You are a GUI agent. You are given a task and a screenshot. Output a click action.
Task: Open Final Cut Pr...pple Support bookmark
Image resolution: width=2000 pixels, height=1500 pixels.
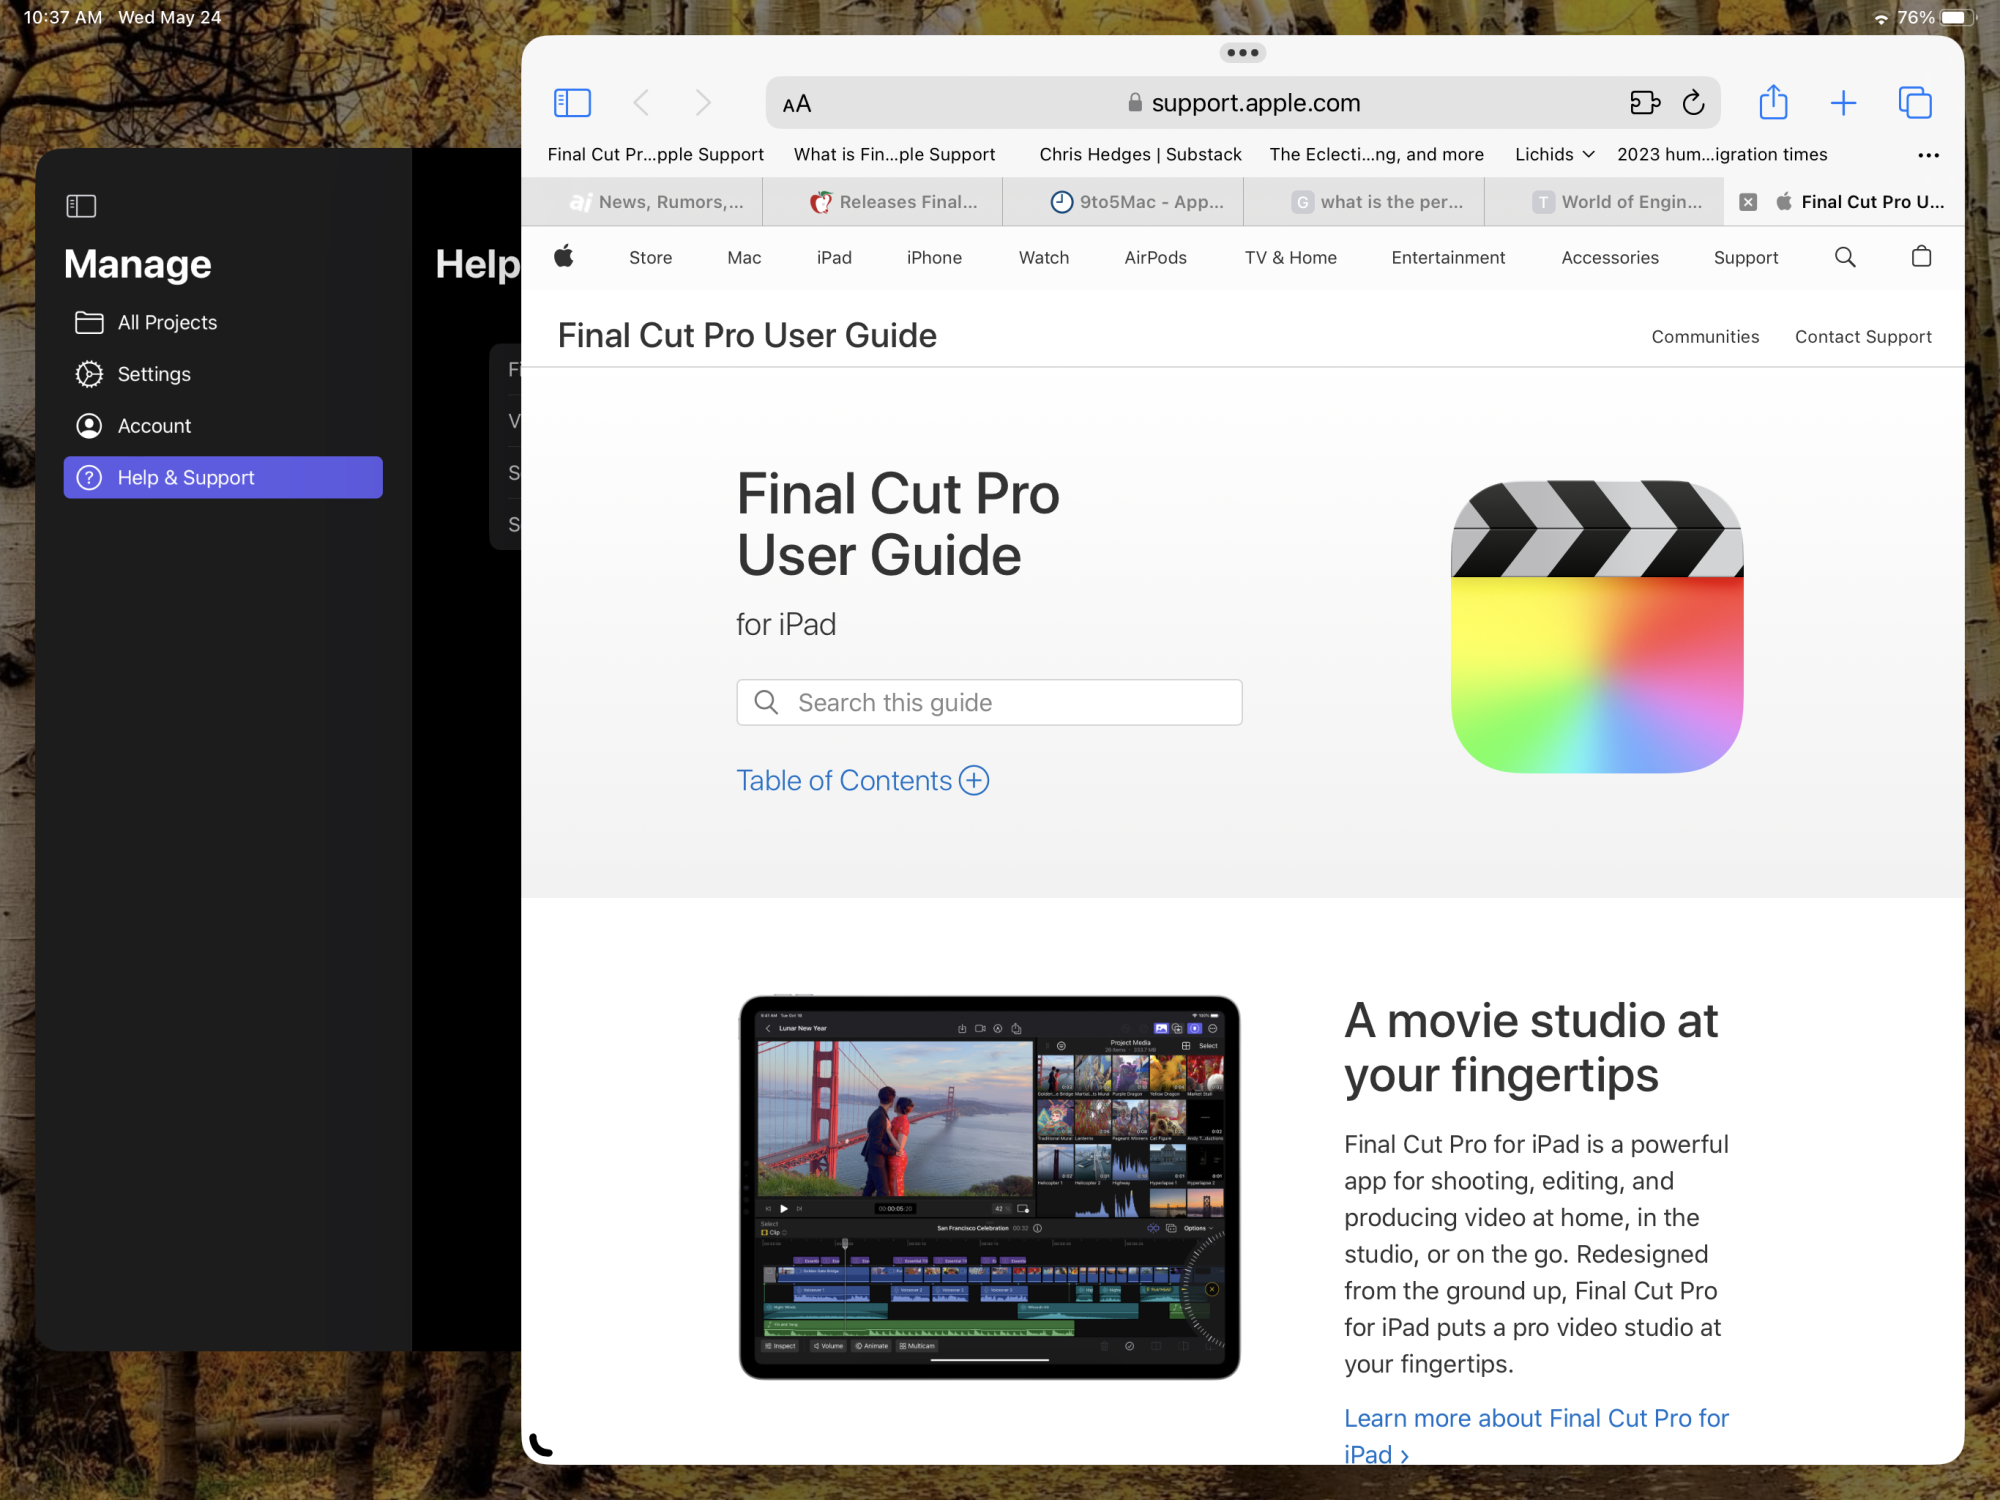point(655,154)
